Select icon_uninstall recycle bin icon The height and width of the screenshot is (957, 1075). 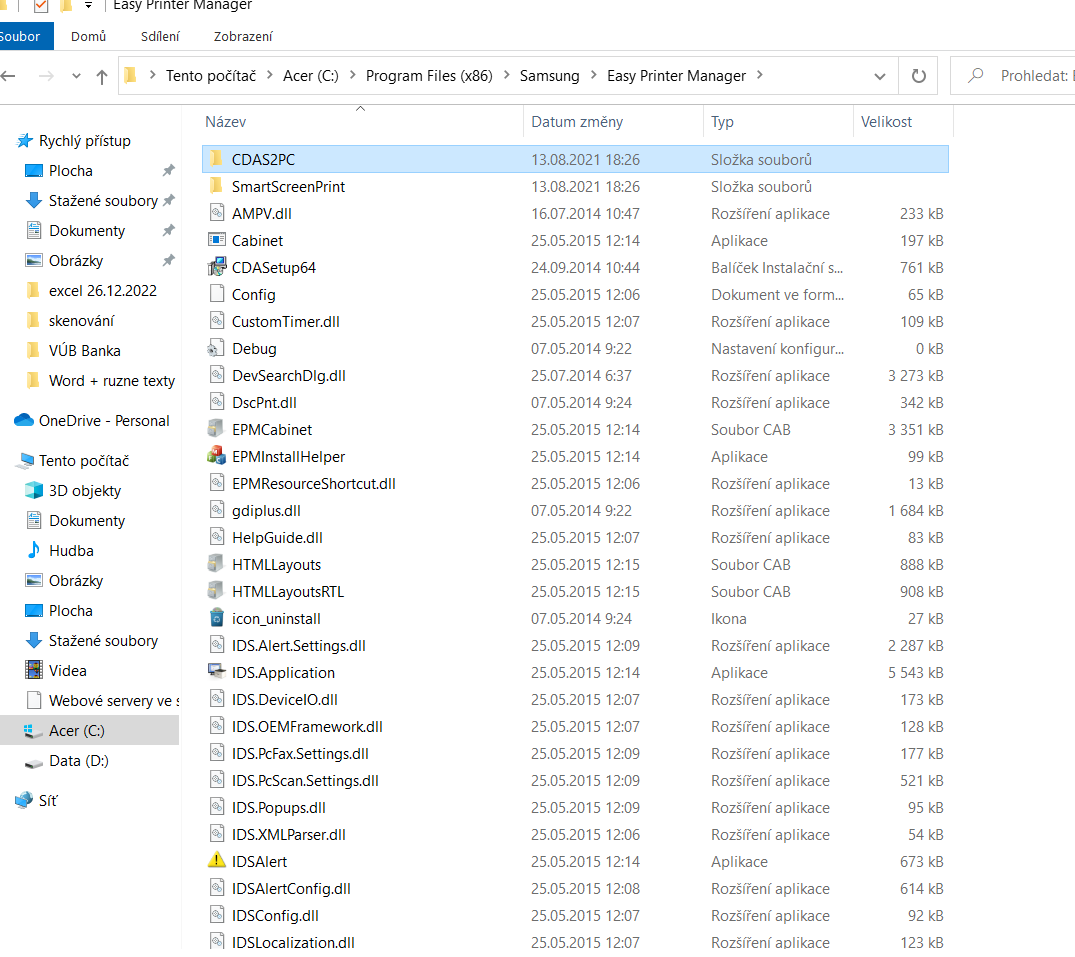[217, 618]
